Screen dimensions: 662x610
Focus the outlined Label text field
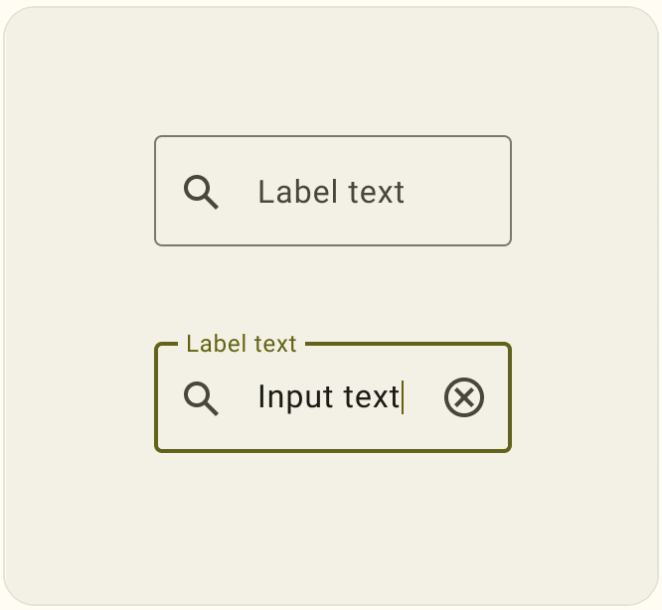click(x=332, y=191)
